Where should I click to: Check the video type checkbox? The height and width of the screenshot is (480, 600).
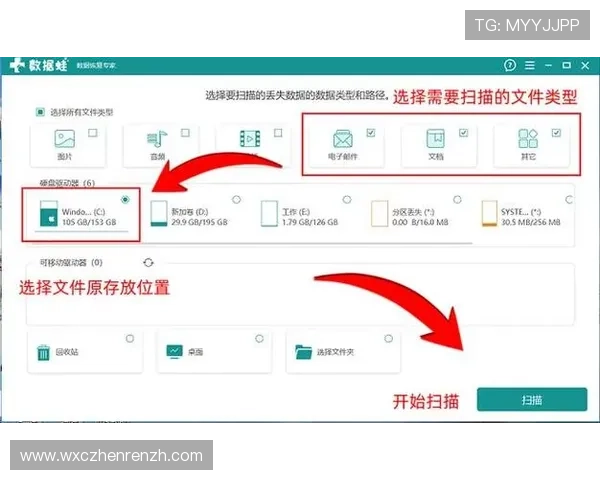[x=278, y=133]
